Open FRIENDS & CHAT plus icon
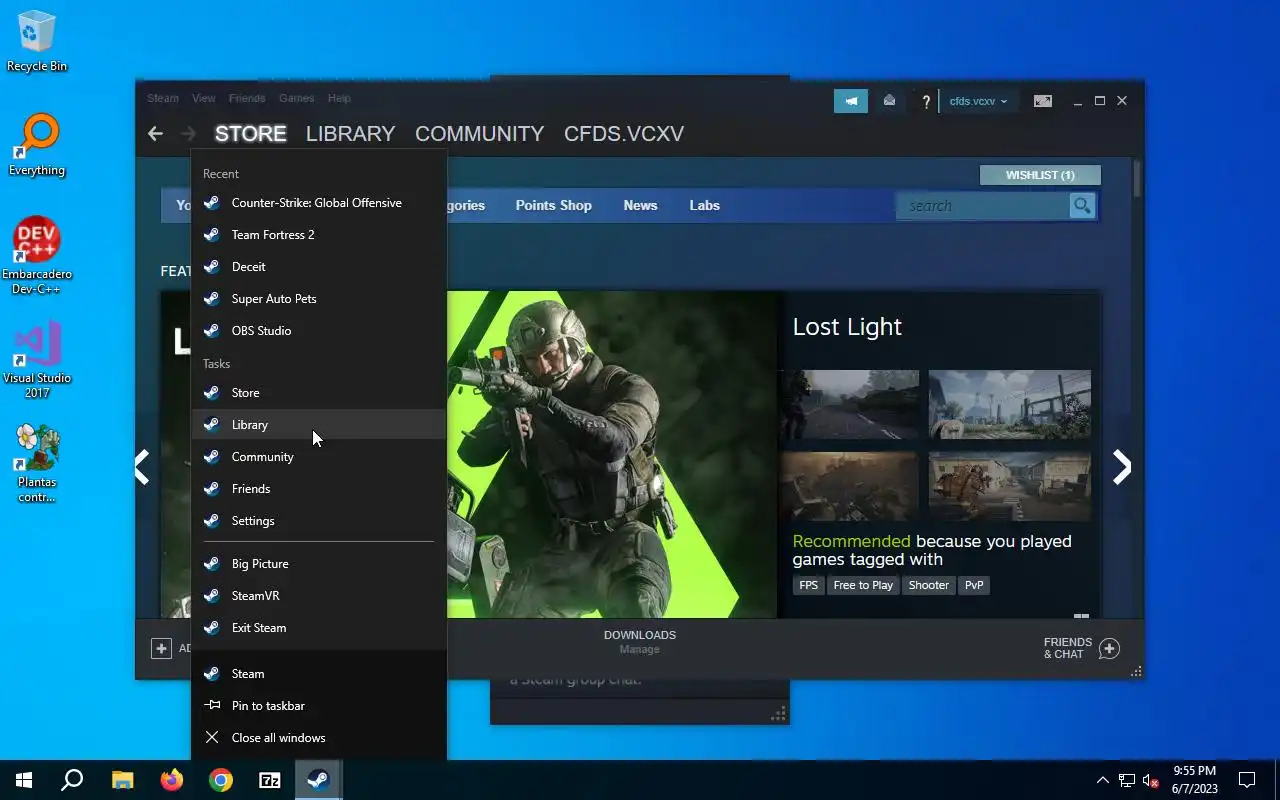 (x=1109, y=649)
